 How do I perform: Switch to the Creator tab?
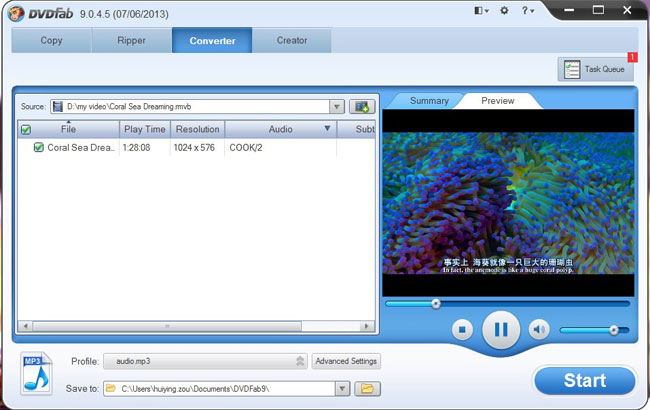[x=292, y=40]
